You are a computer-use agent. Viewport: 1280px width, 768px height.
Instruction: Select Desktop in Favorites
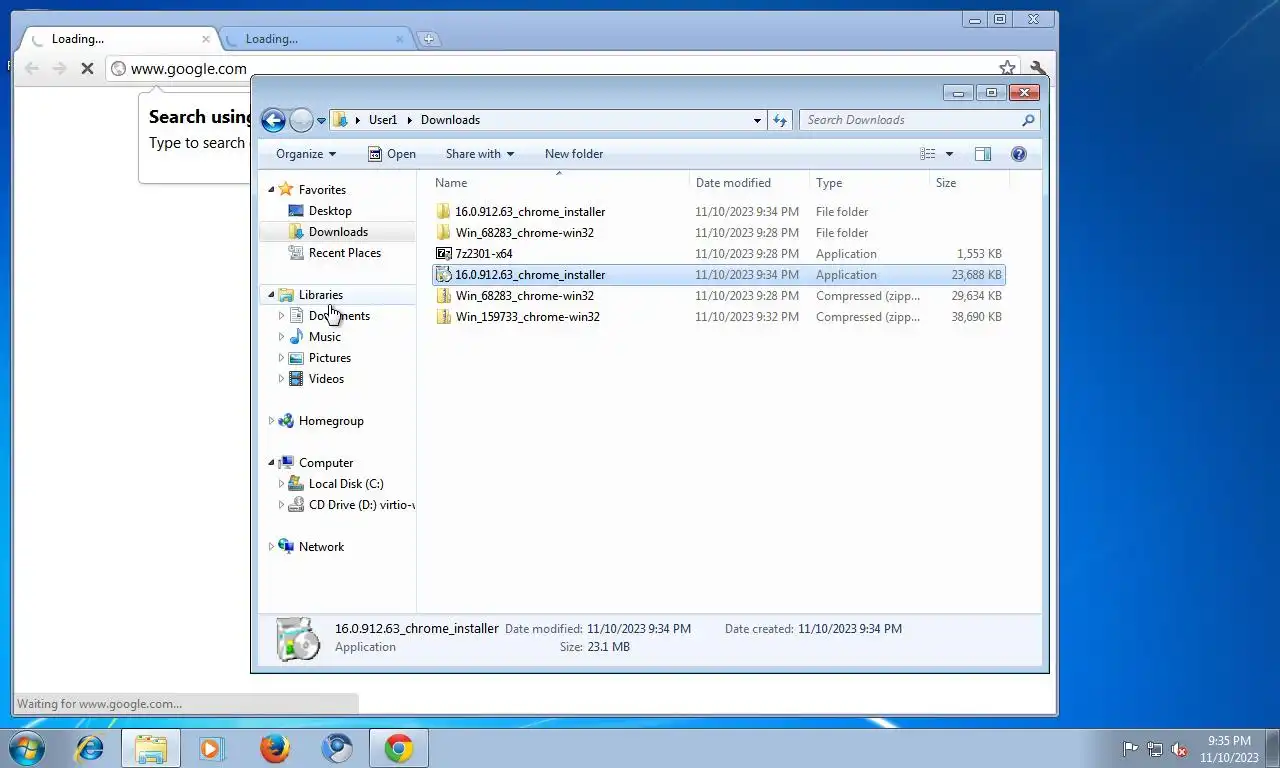click(x=330, y=211)
